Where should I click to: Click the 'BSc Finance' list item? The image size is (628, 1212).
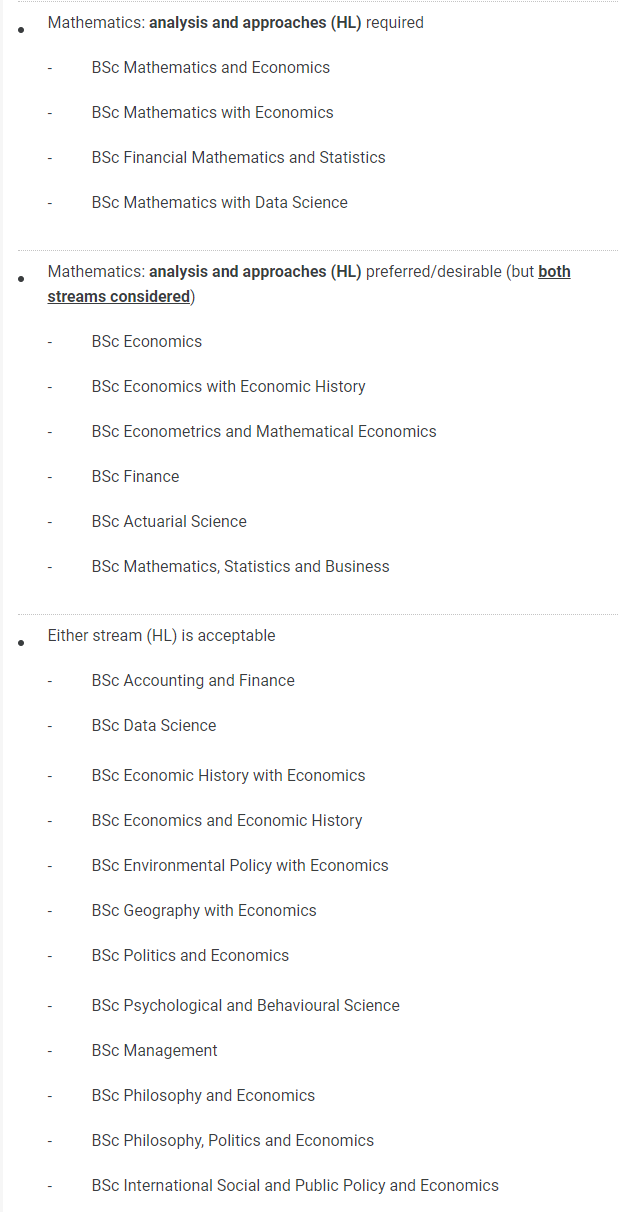click(136, 477)
